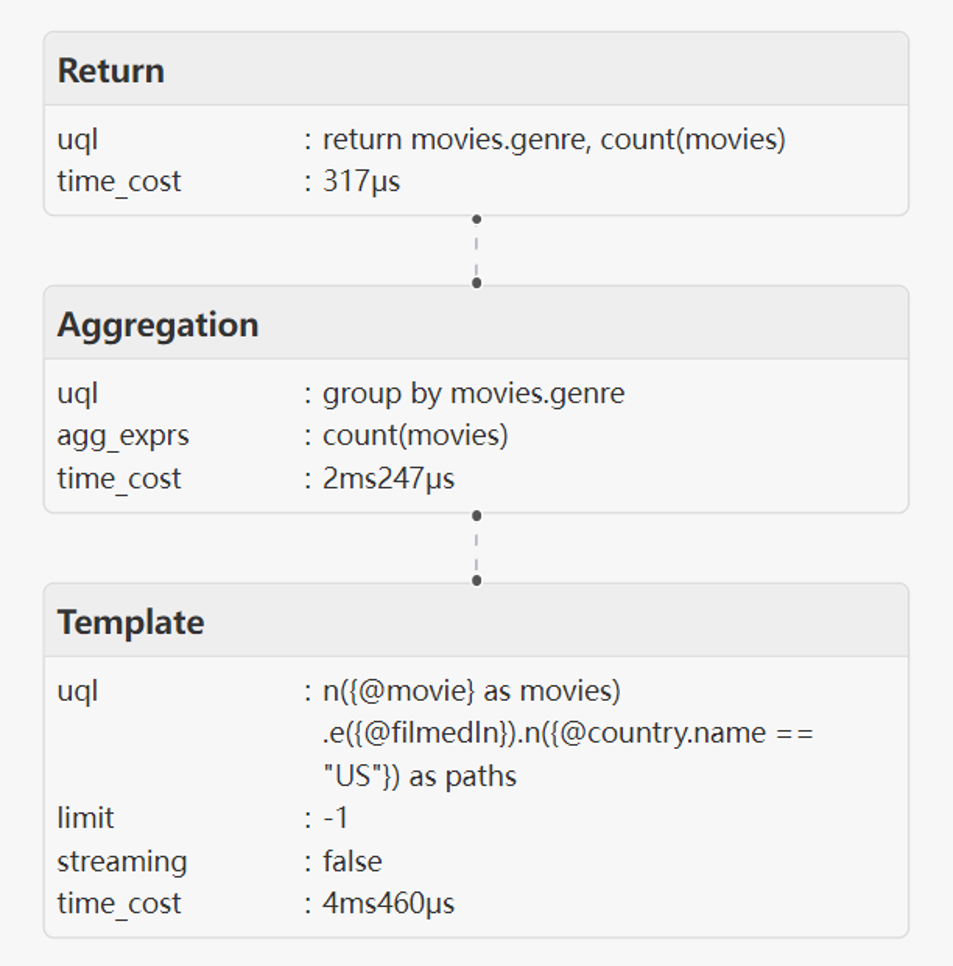Click the limit value -1
This screenshot has width=953, height=966.
(x=336, y=818)
